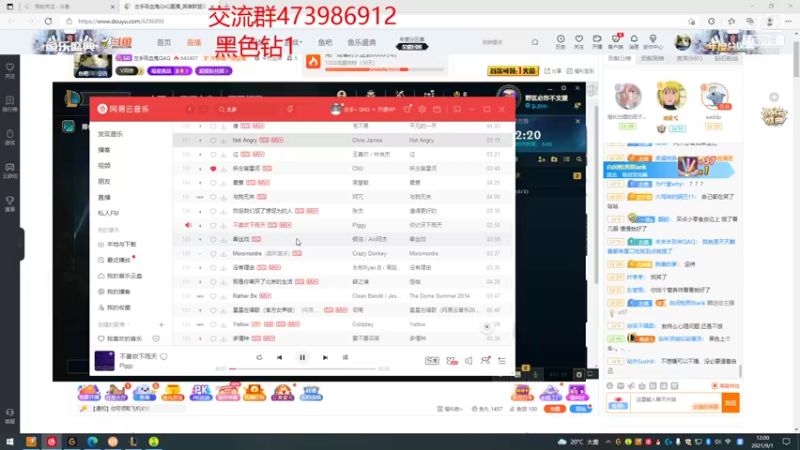The height and width of the screenshot is (450, 800).
Task: Switch NetEase Music to mini mode
Action: click(457, 109)
